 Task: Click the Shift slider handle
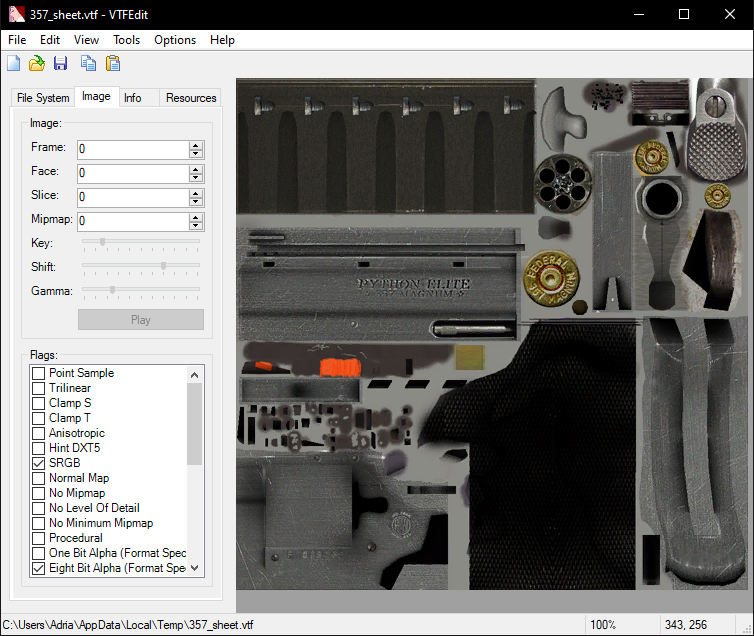[x=163, y=265]
